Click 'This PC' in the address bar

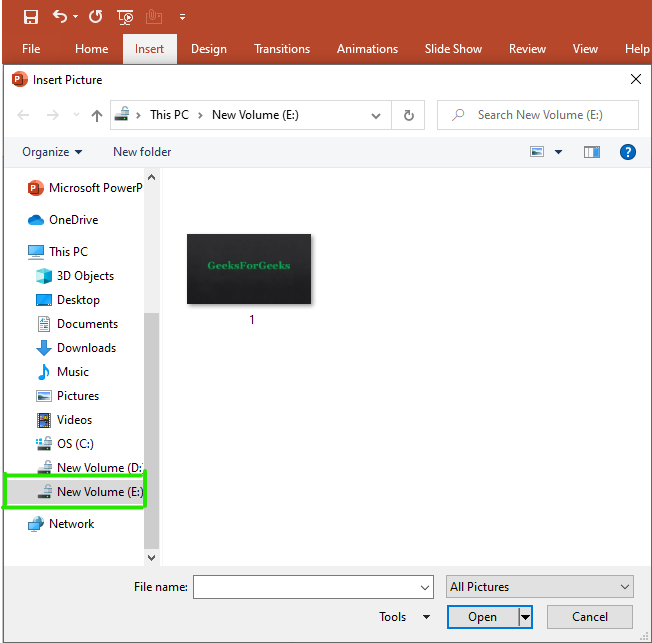point(169,115)
